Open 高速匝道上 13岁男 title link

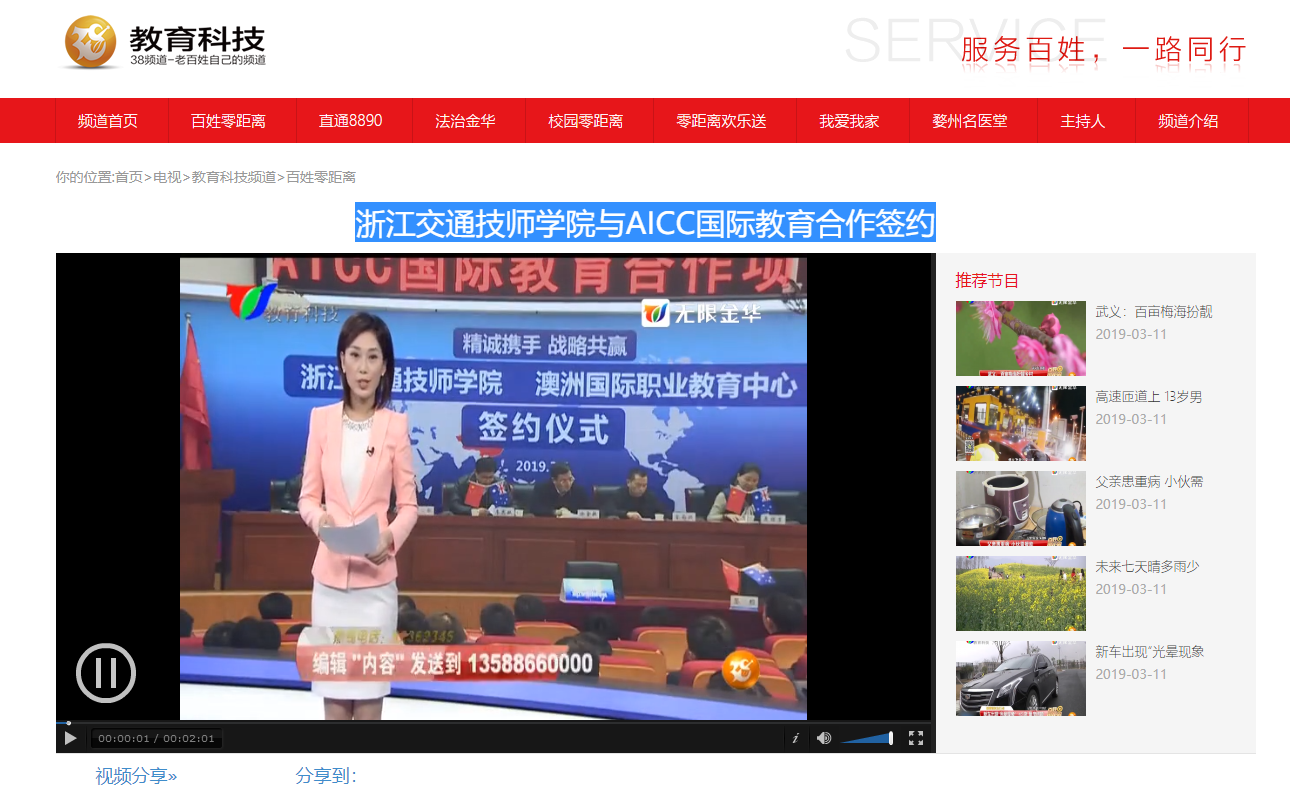pyautogui.click(x=1148, y=397)
